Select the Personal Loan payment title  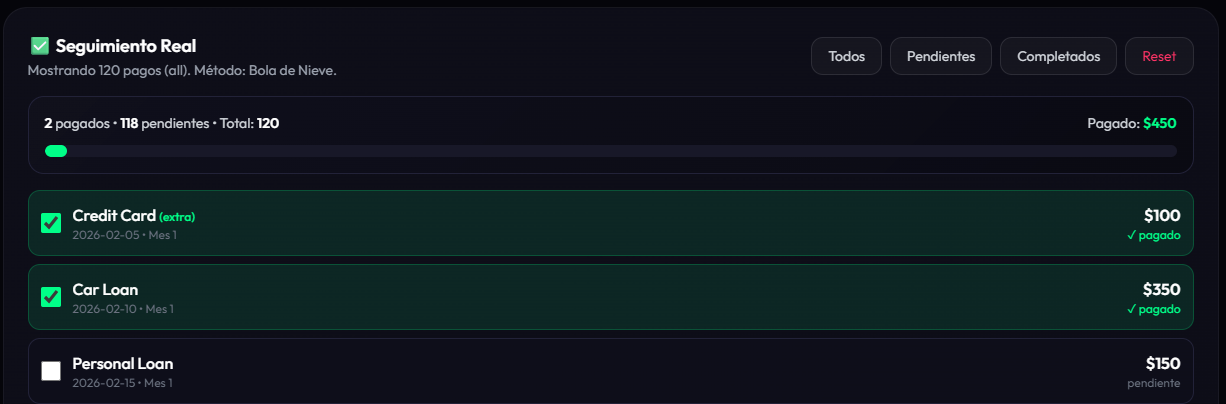(x=122, y=364)
